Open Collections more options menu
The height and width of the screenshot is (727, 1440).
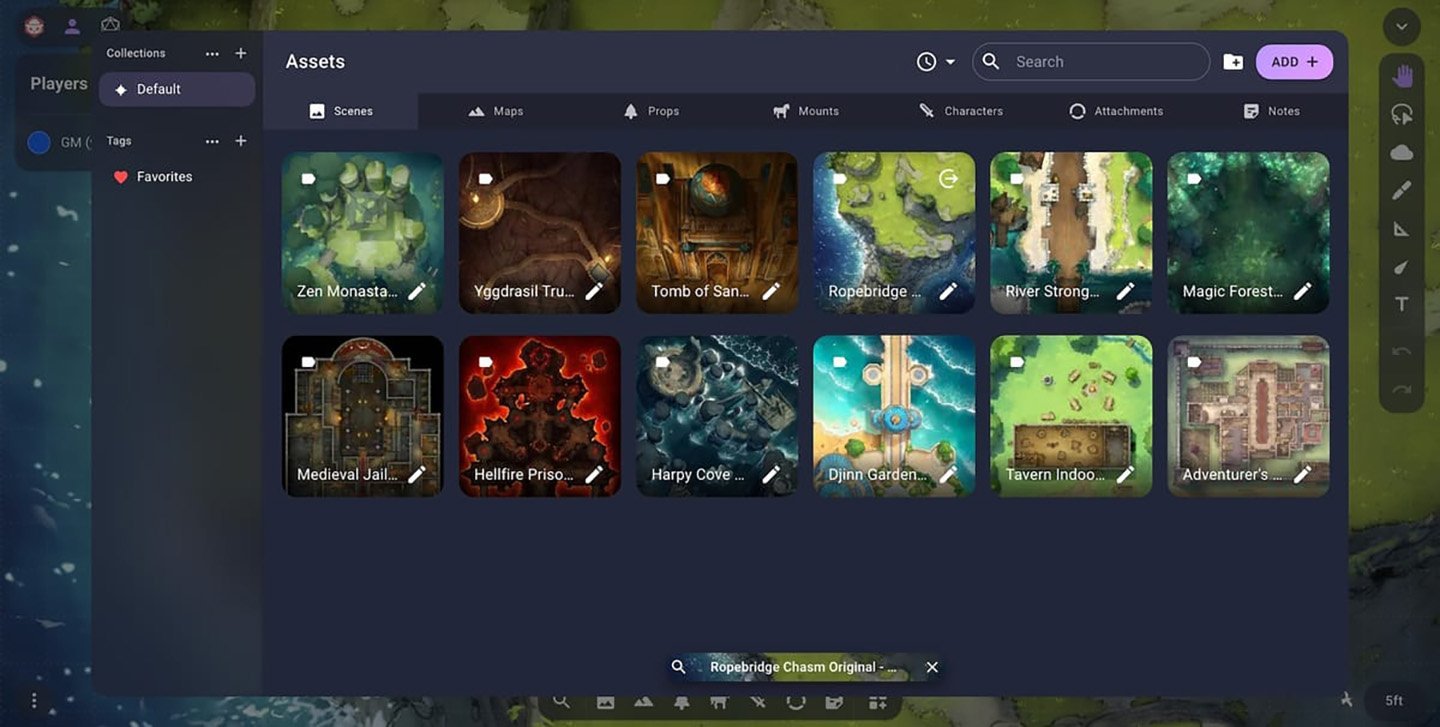pos(212,53)
